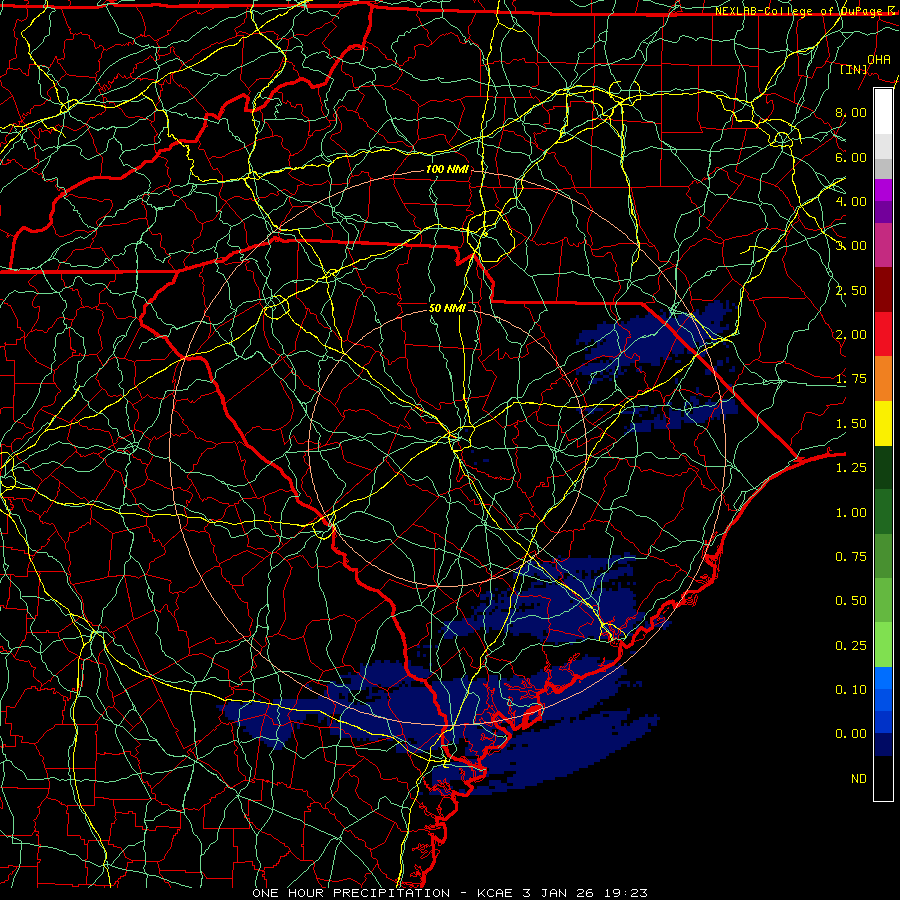Click the 2.00 legend value
The height and width of the screenshot is (900, 900).
(x=851, y=335)
